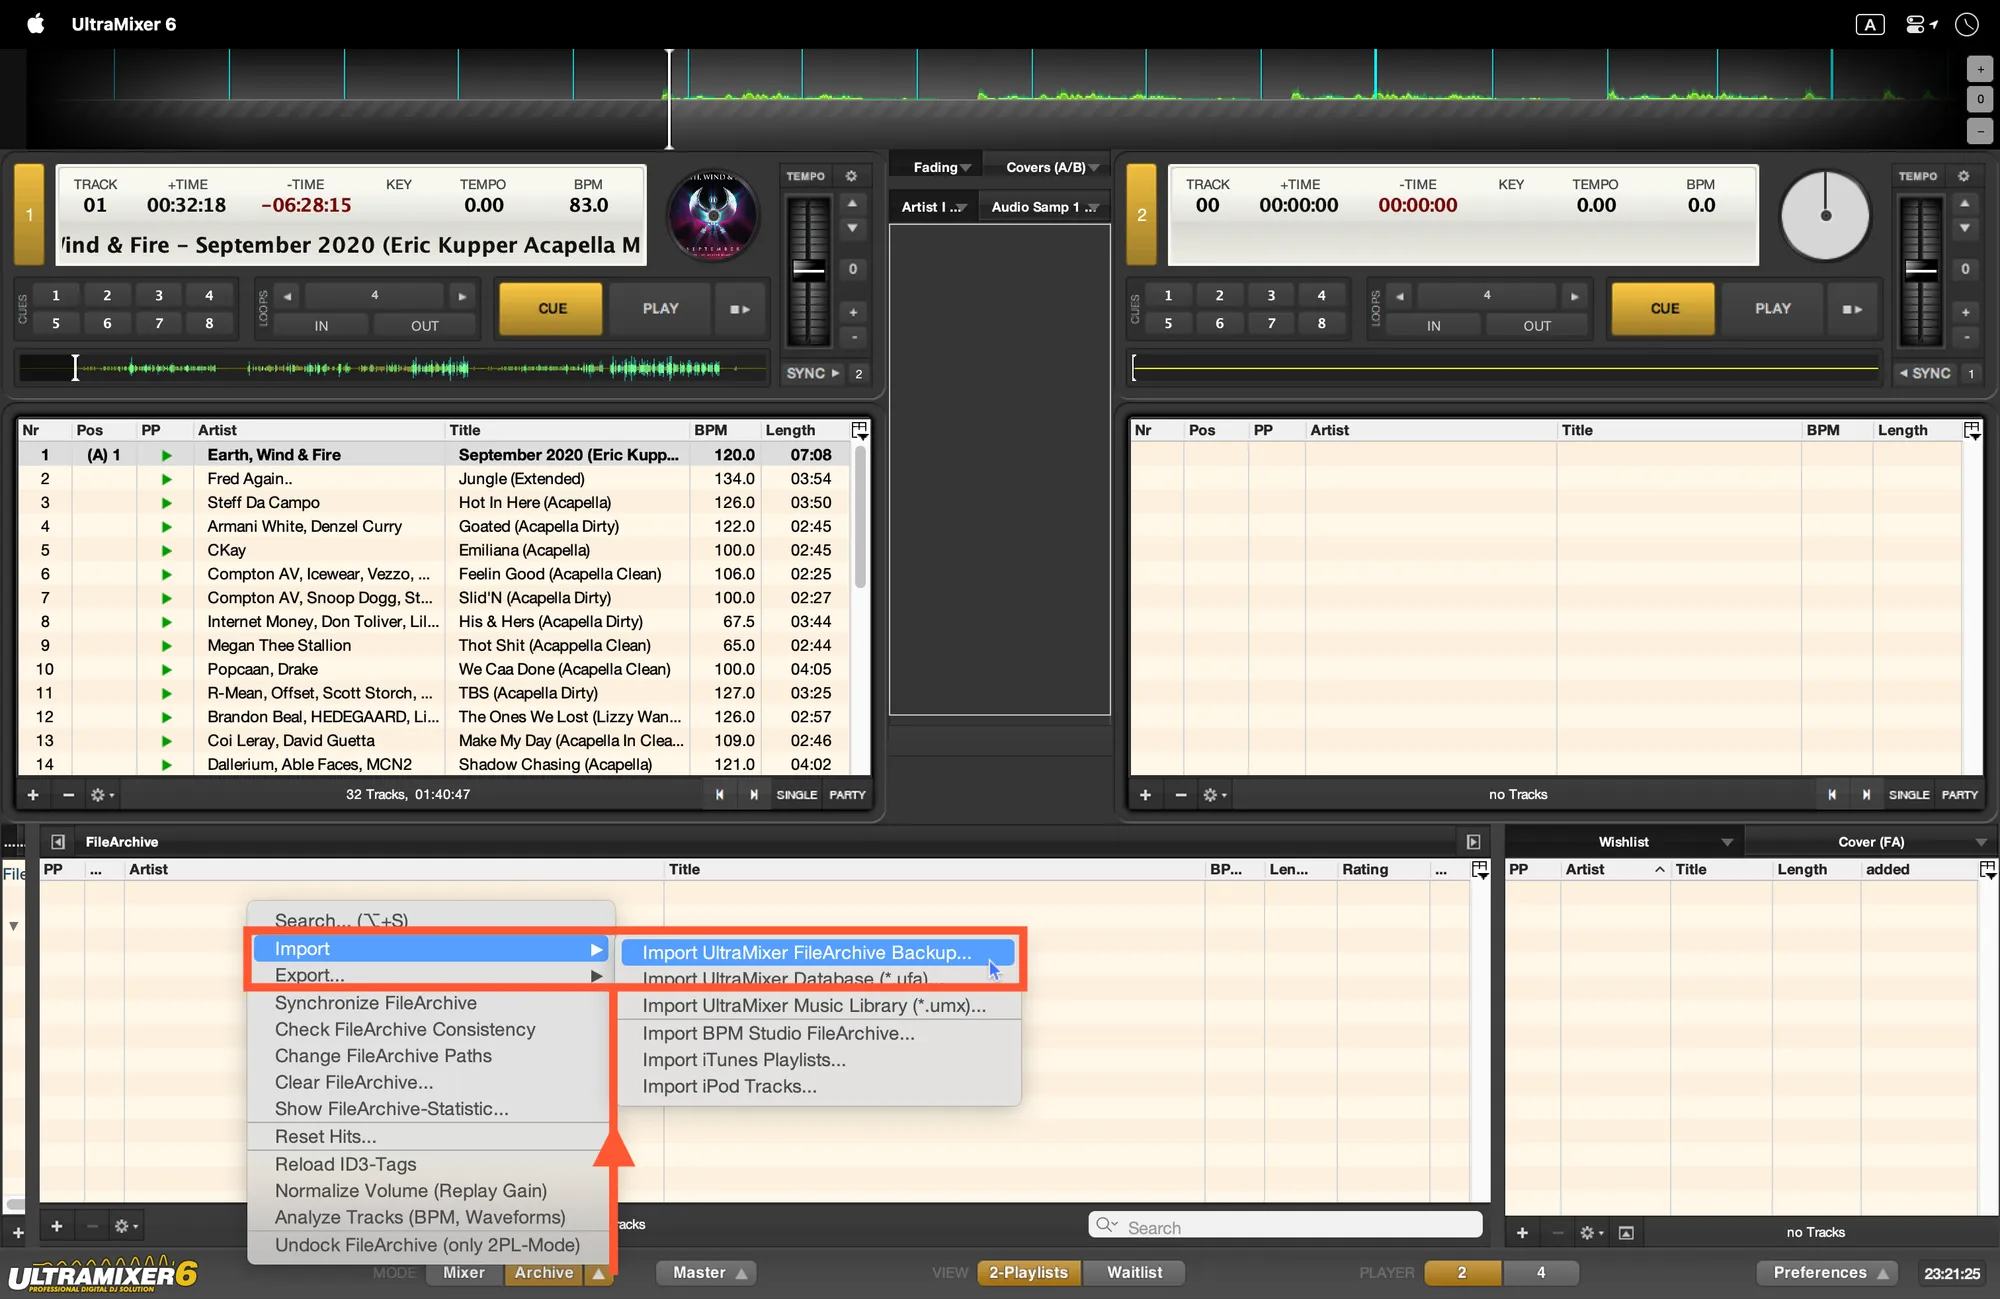Open Covers (A/B) dropdown menu
The image size is (2000, 1299).
click(1052, 167)
